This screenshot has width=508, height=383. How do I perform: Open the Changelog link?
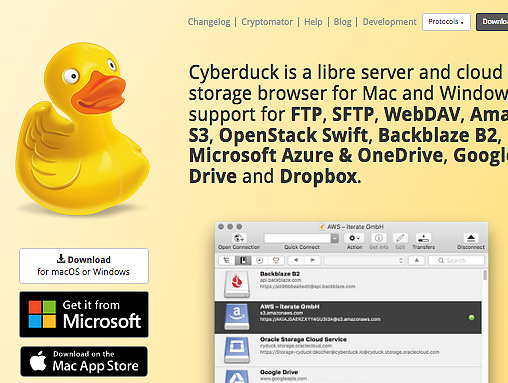tap(209, 22)
